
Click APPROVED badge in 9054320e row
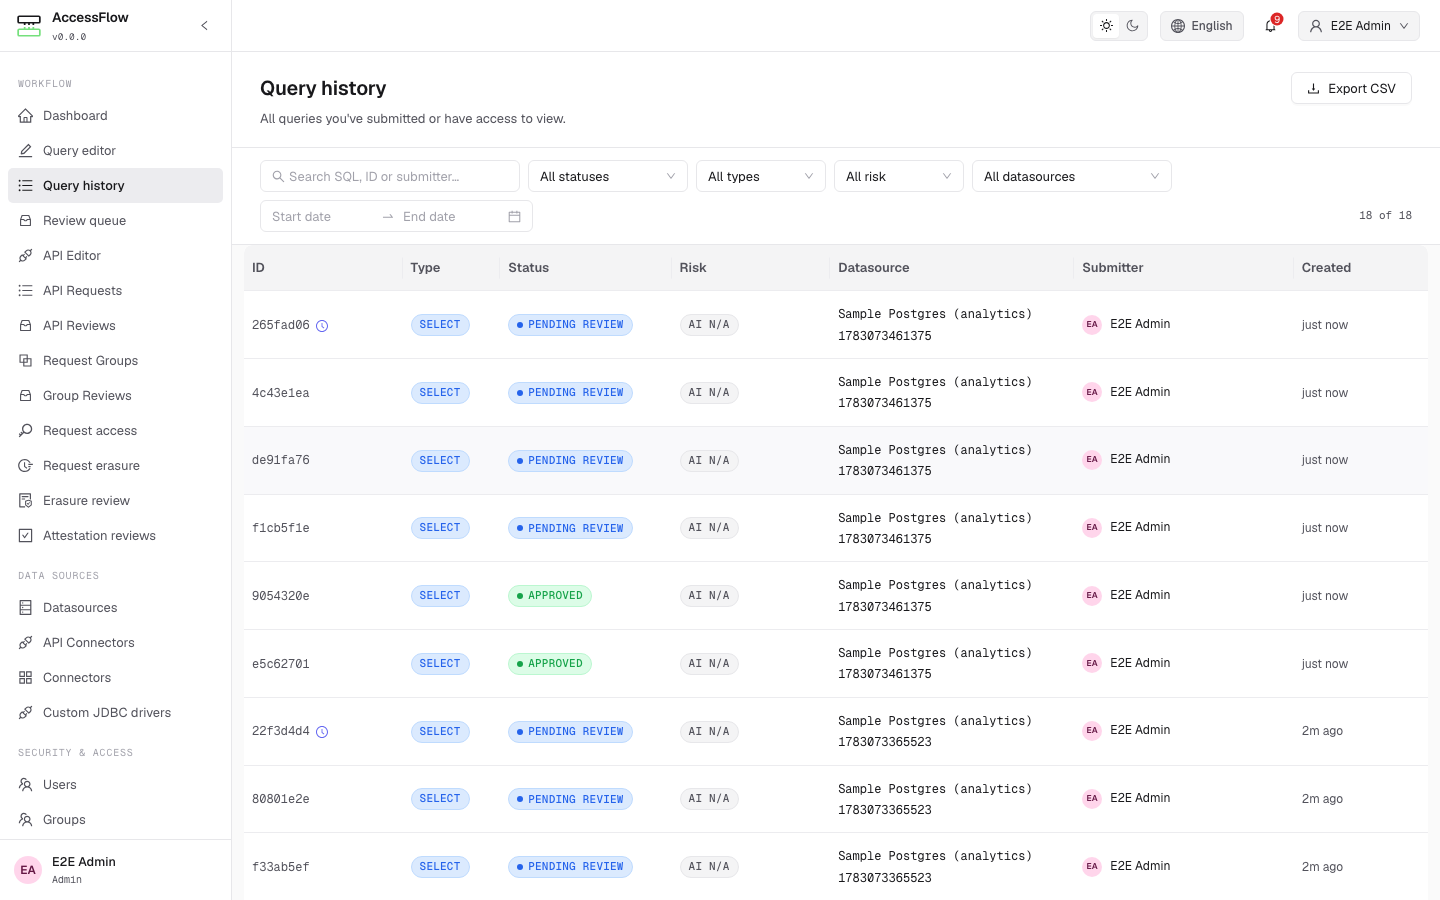[550, 596]
